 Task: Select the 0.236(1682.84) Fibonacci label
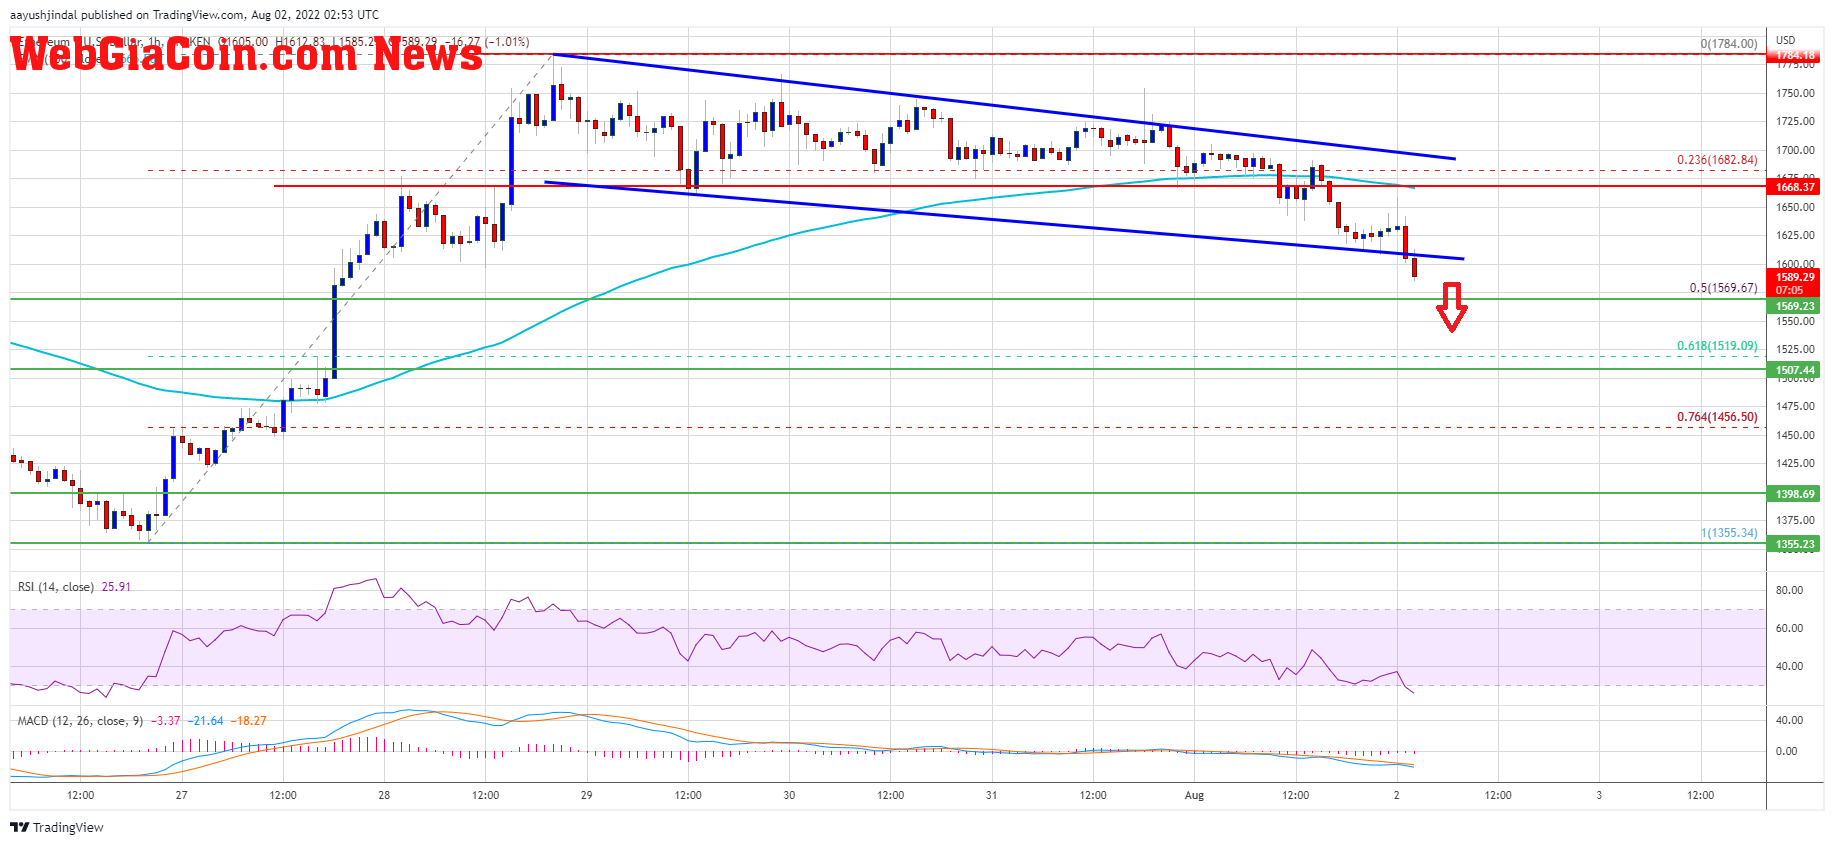click(1717, 160)
